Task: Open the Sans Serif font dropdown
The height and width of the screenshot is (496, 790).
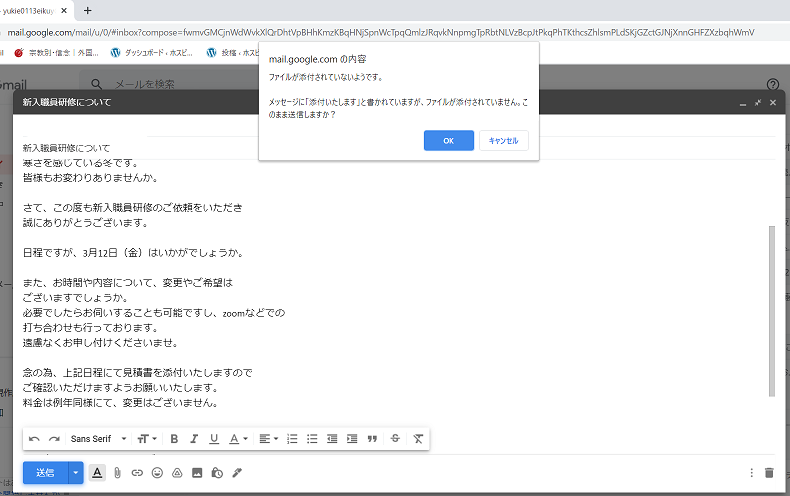Action: pyautogui.click(x=99, y=439)
